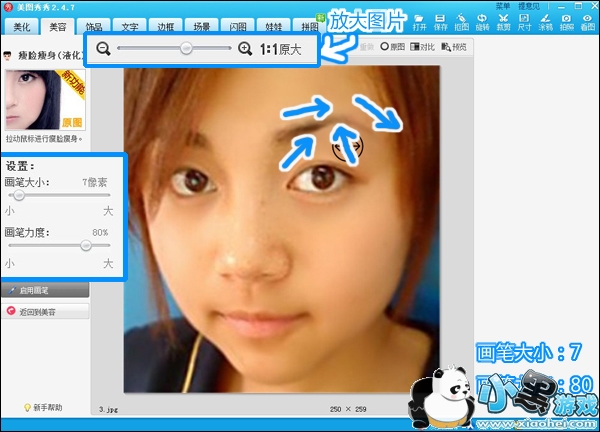Switch to the 边框 tab
This screenshot has width=600, height=432.
(x=166, y=26)
